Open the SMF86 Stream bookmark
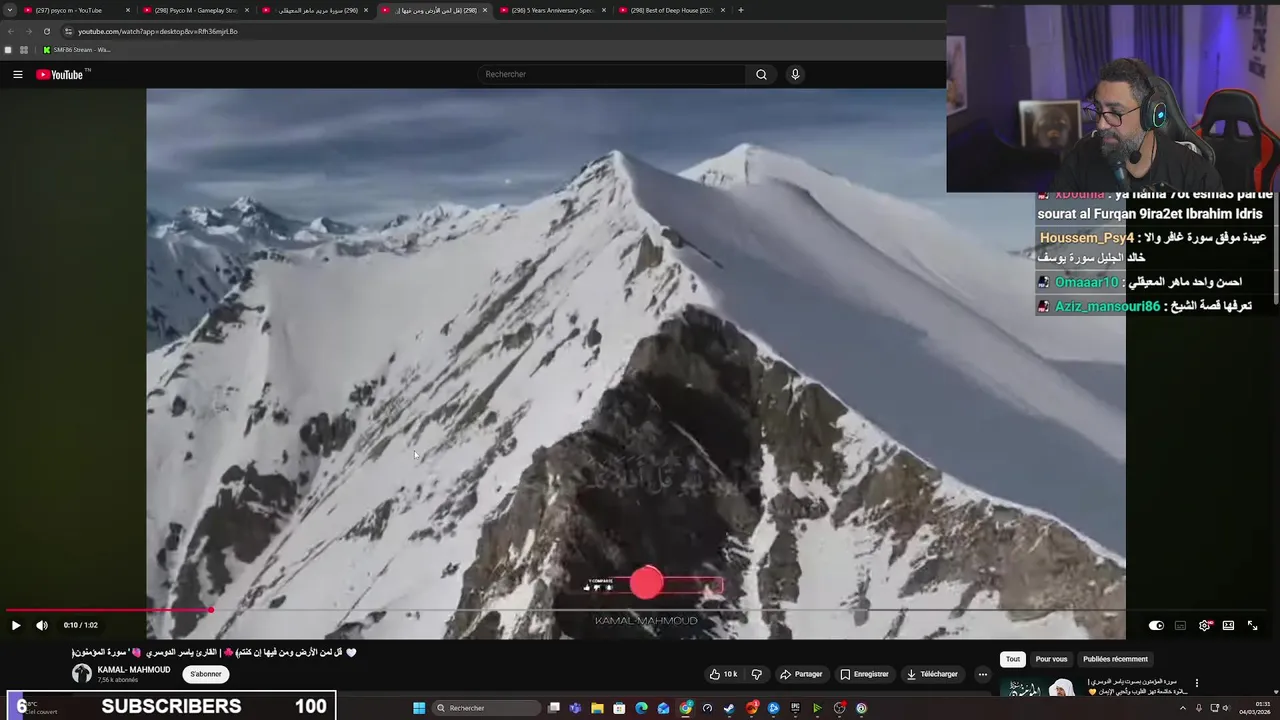1280x720 pixels. pos(77,50)
